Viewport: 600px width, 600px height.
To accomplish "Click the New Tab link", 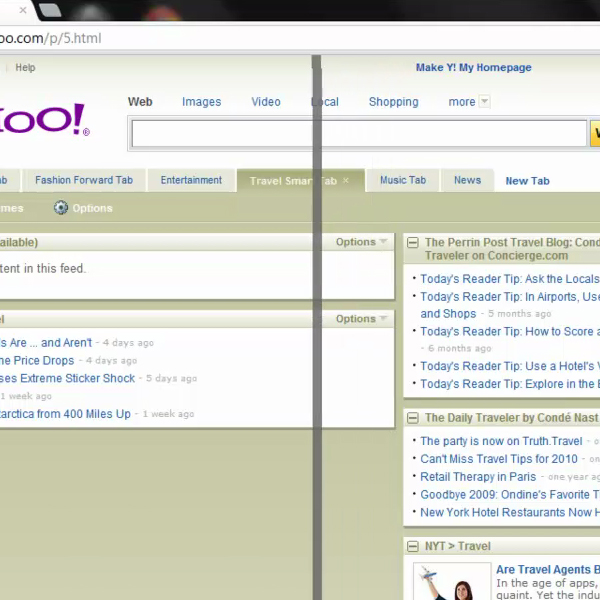I will point(528,181).
